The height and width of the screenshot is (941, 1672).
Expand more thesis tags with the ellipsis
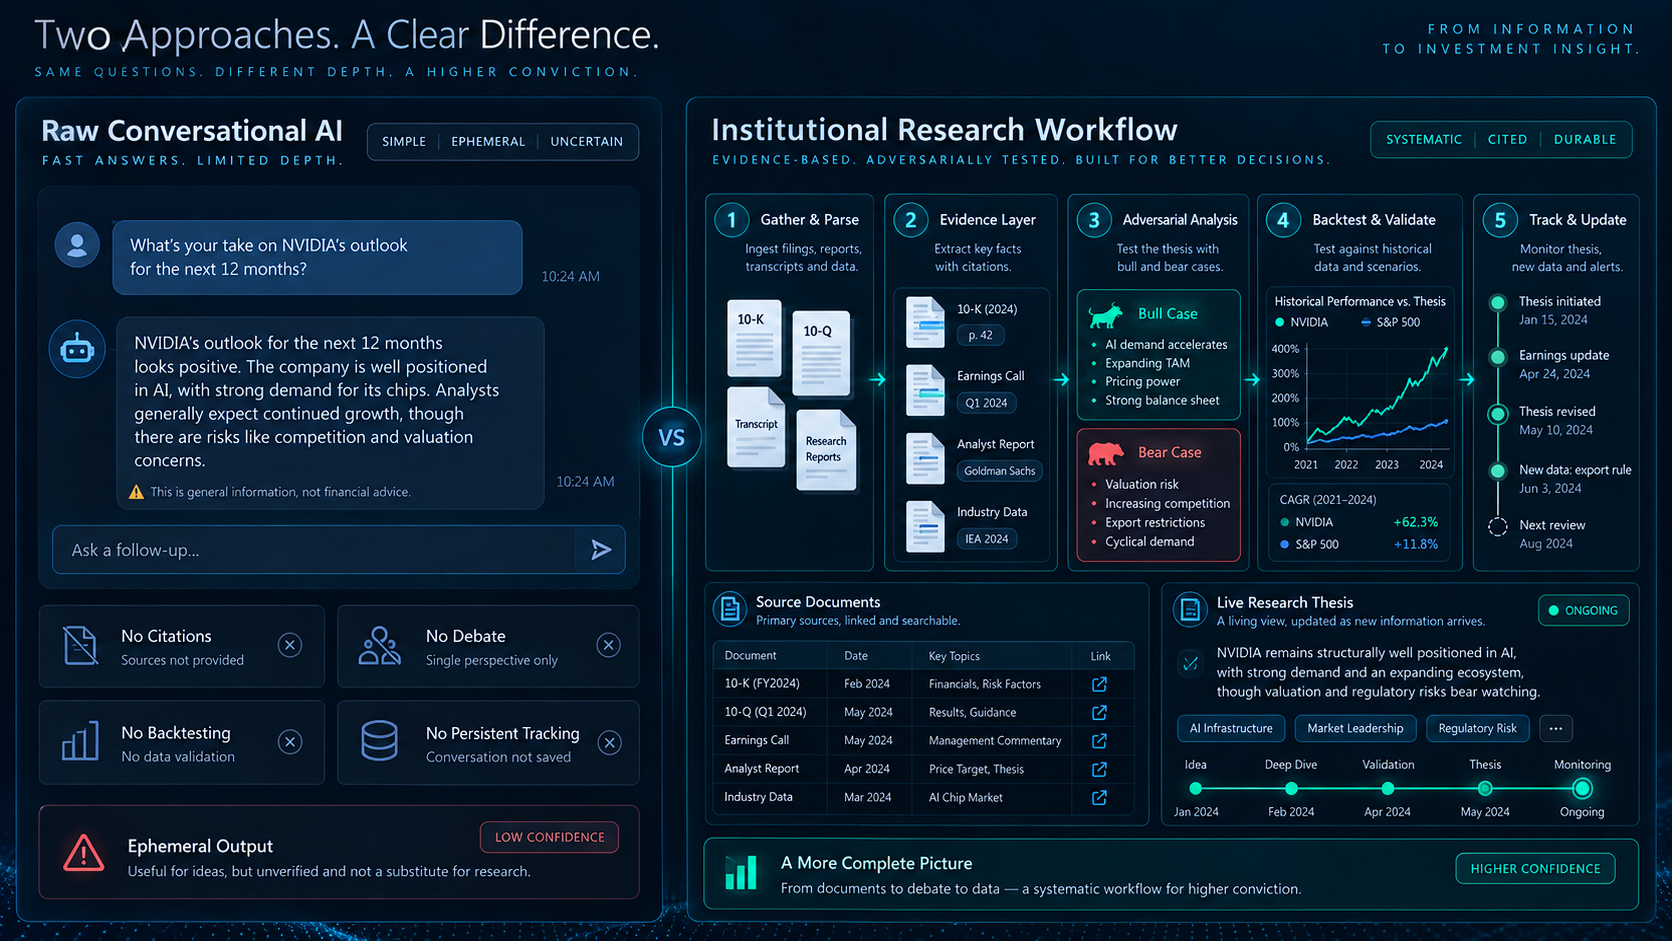pyautogui.click(x=1556, y=729)
